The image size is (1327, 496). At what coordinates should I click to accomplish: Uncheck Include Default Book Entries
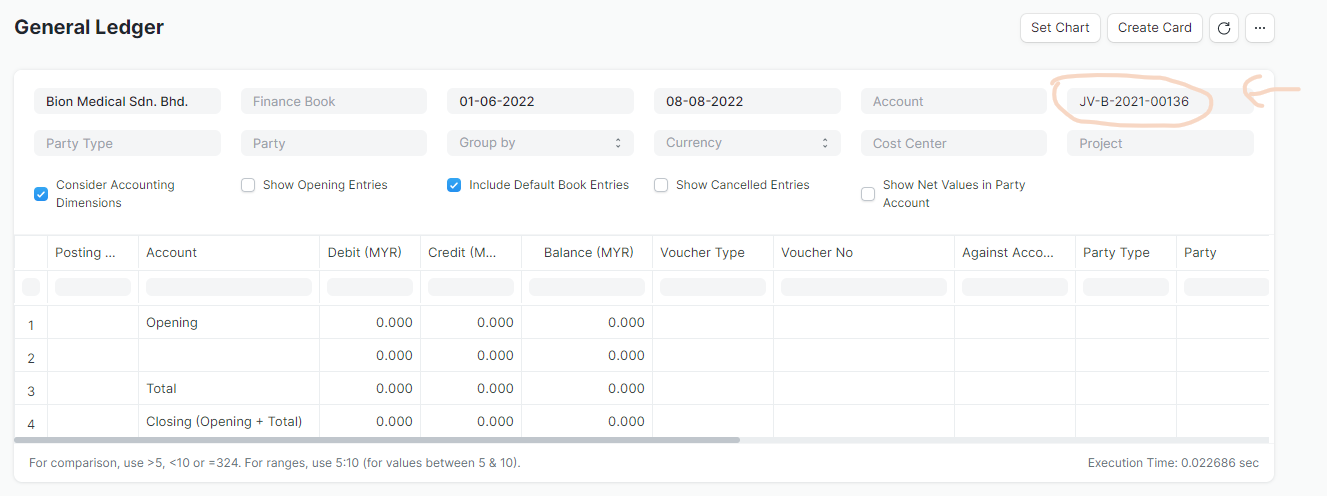click(454, 185)
